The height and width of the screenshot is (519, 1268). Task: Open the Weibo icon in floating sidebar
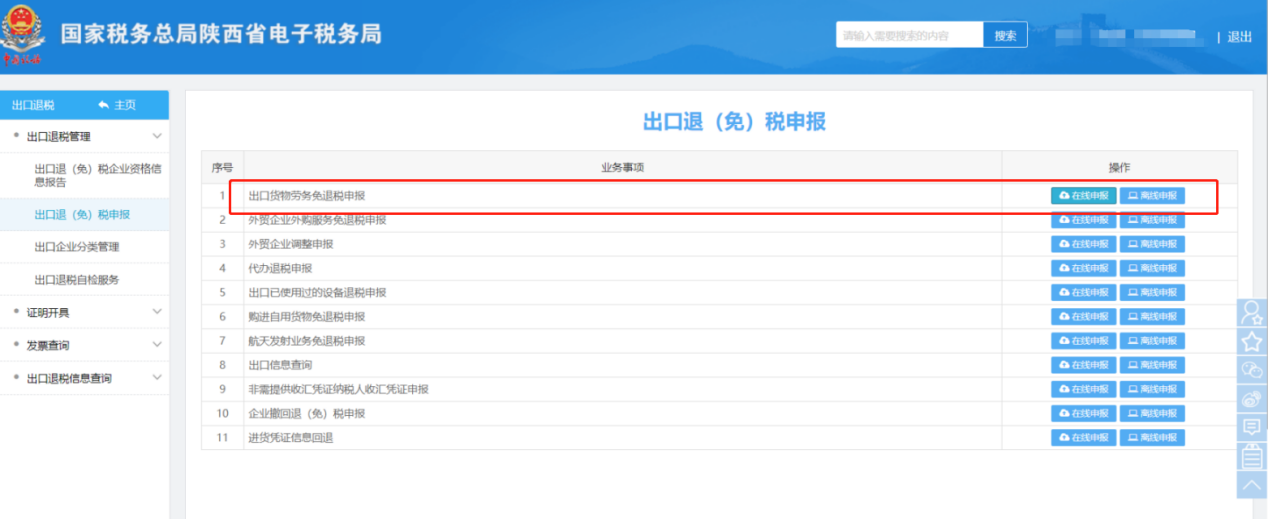pos(1251,399)
